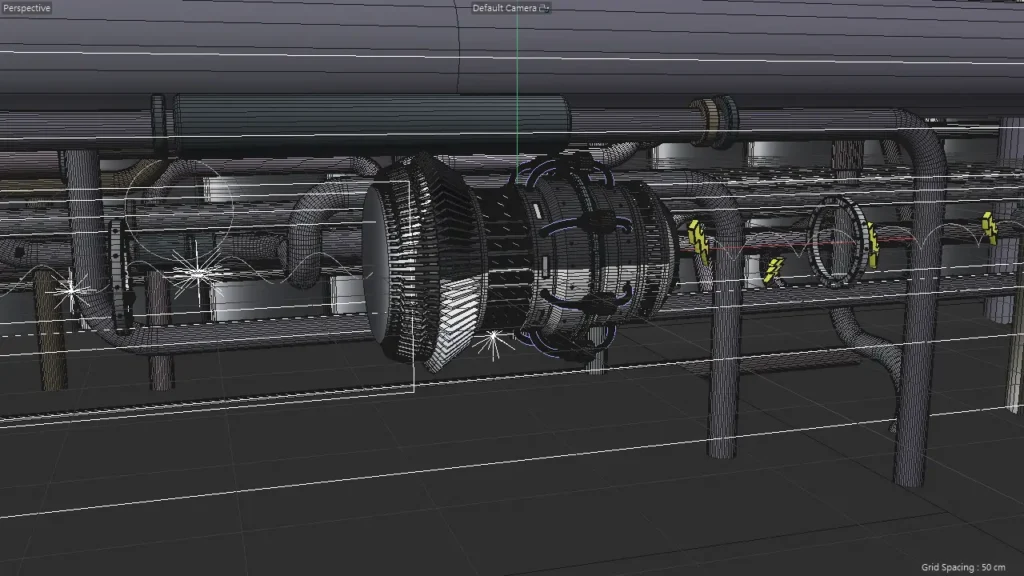The image size is (1024, 576).
Task: Click the empty ground grid below the engine
Action: click(x=500, y=480)
